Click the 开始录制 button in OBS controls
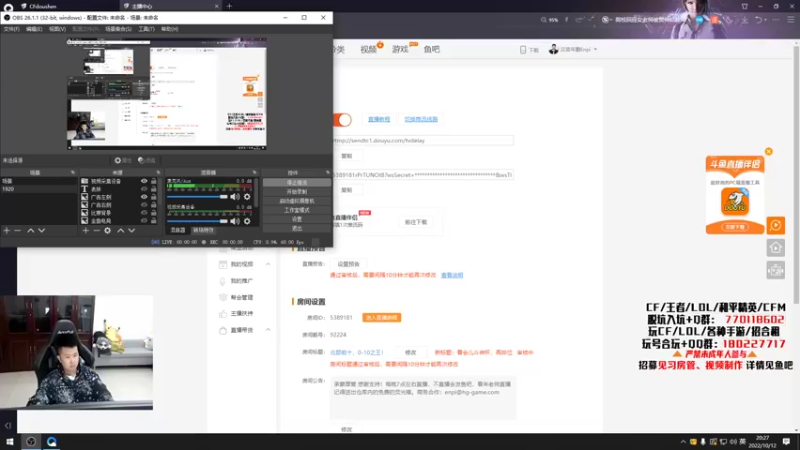Image resolution: width=800 pixels, height=450 pixels. [x=297, y=192]
